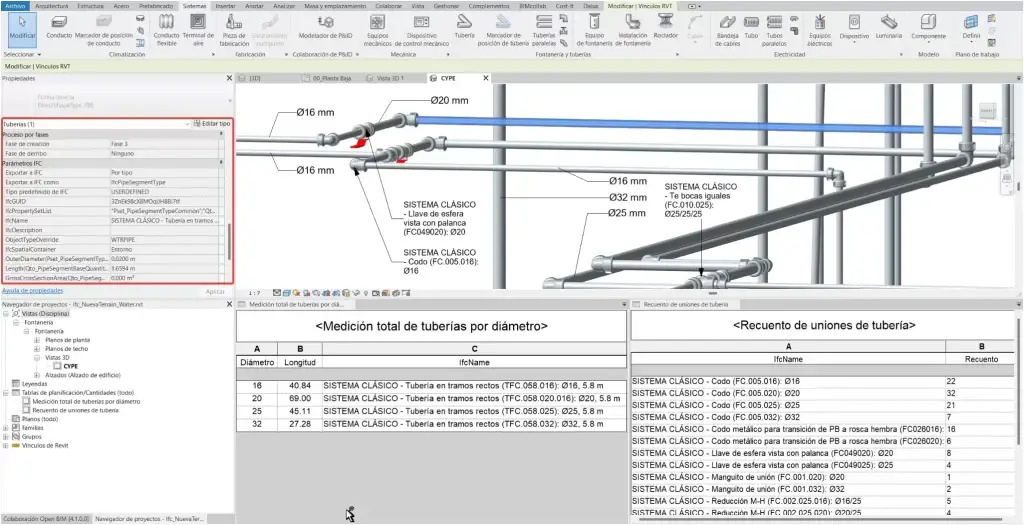The width and height of the screenshot is (1024, 525).
Task: Open the CYPE 3D view in browser
Action: click(71, 366)
